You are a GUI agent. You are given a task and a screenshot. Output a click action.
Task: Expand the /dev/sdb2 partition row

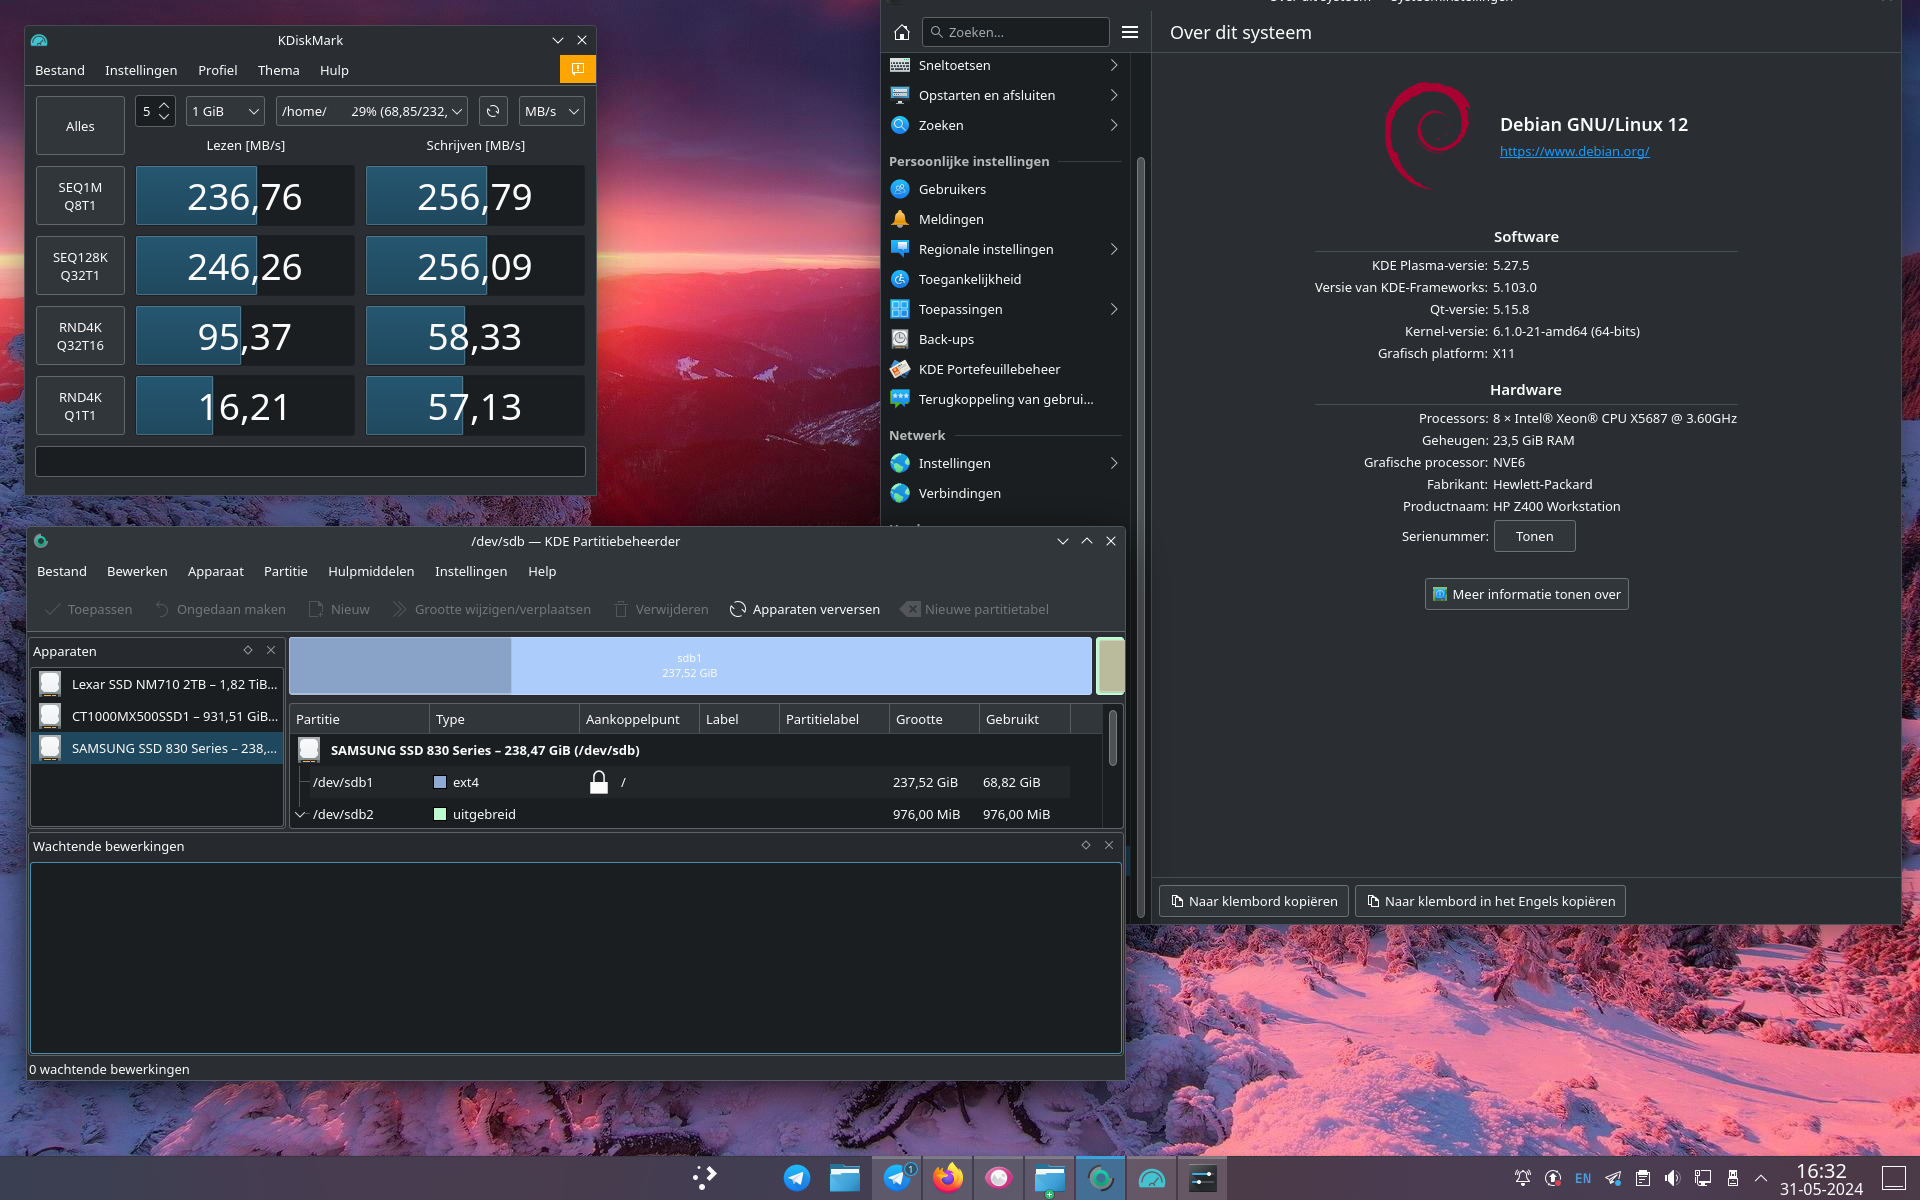300,814
